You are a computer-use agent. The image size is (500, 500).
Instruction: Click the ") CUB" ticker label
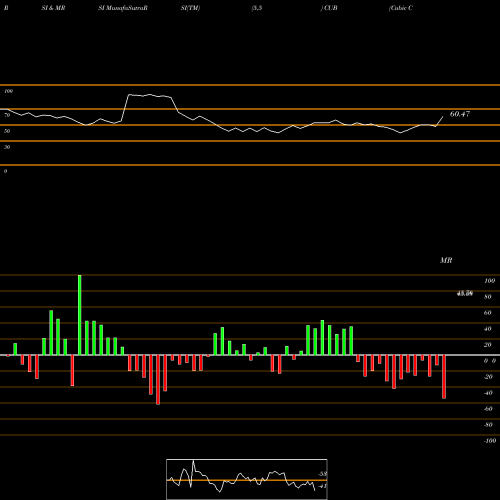click(329, 8)
